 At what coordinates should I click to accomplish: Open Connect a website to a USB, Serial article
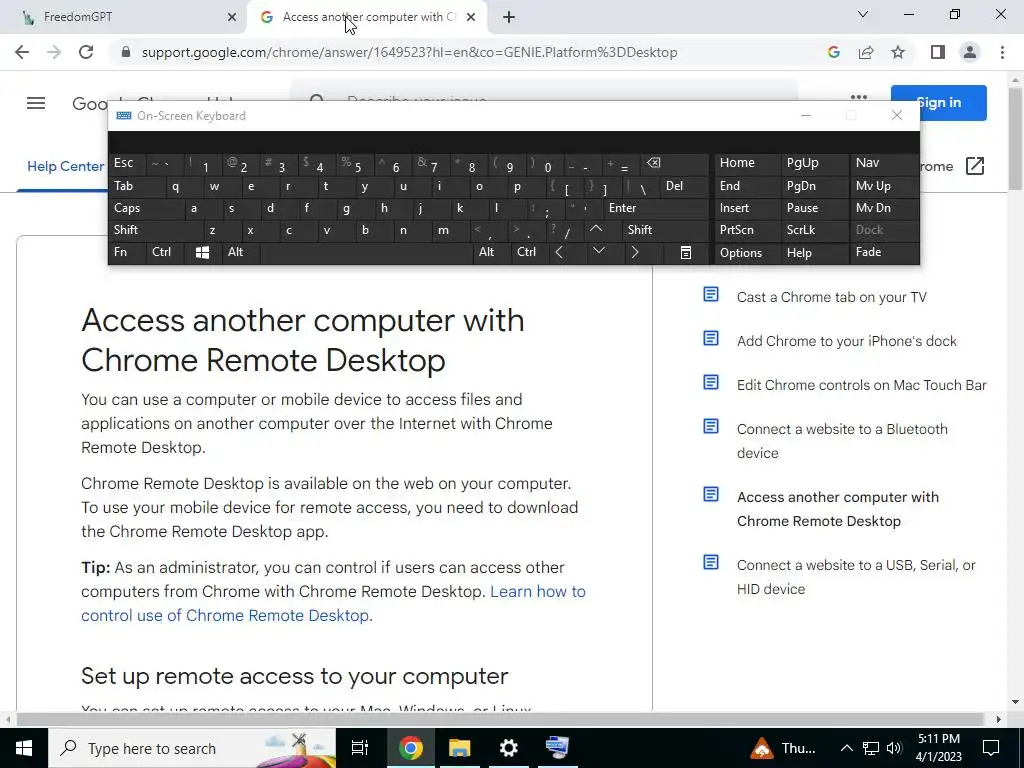(x=856, y=577)
